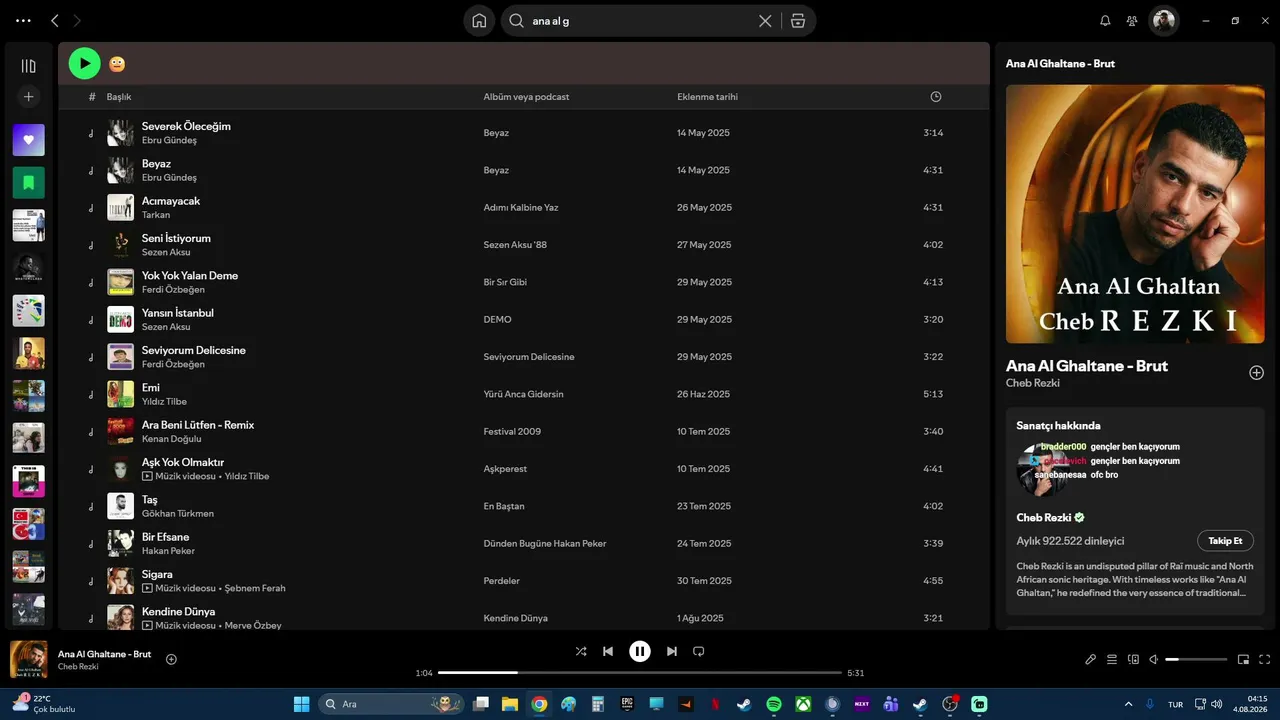Select the song Sigara

pos(157,574)
